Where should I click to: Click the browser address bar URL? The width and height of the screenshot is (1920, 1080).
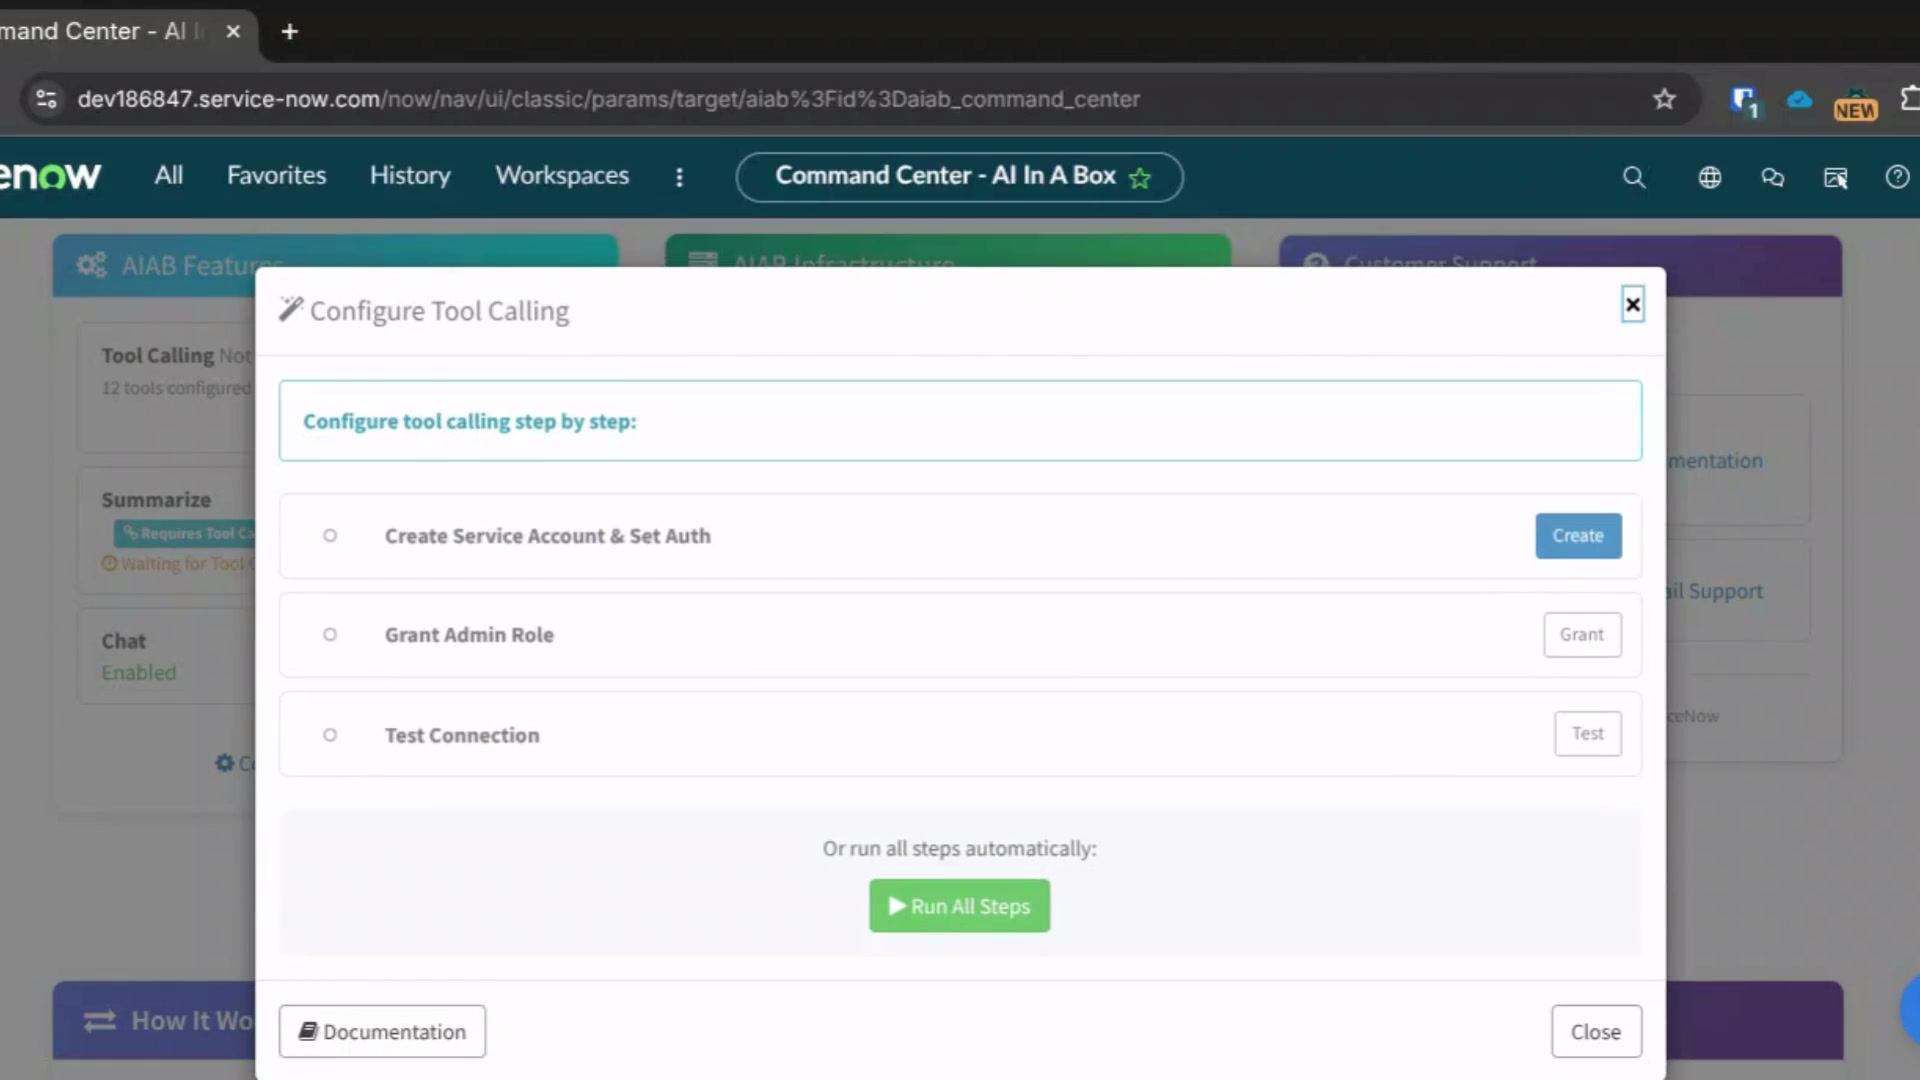coord(608,99)
